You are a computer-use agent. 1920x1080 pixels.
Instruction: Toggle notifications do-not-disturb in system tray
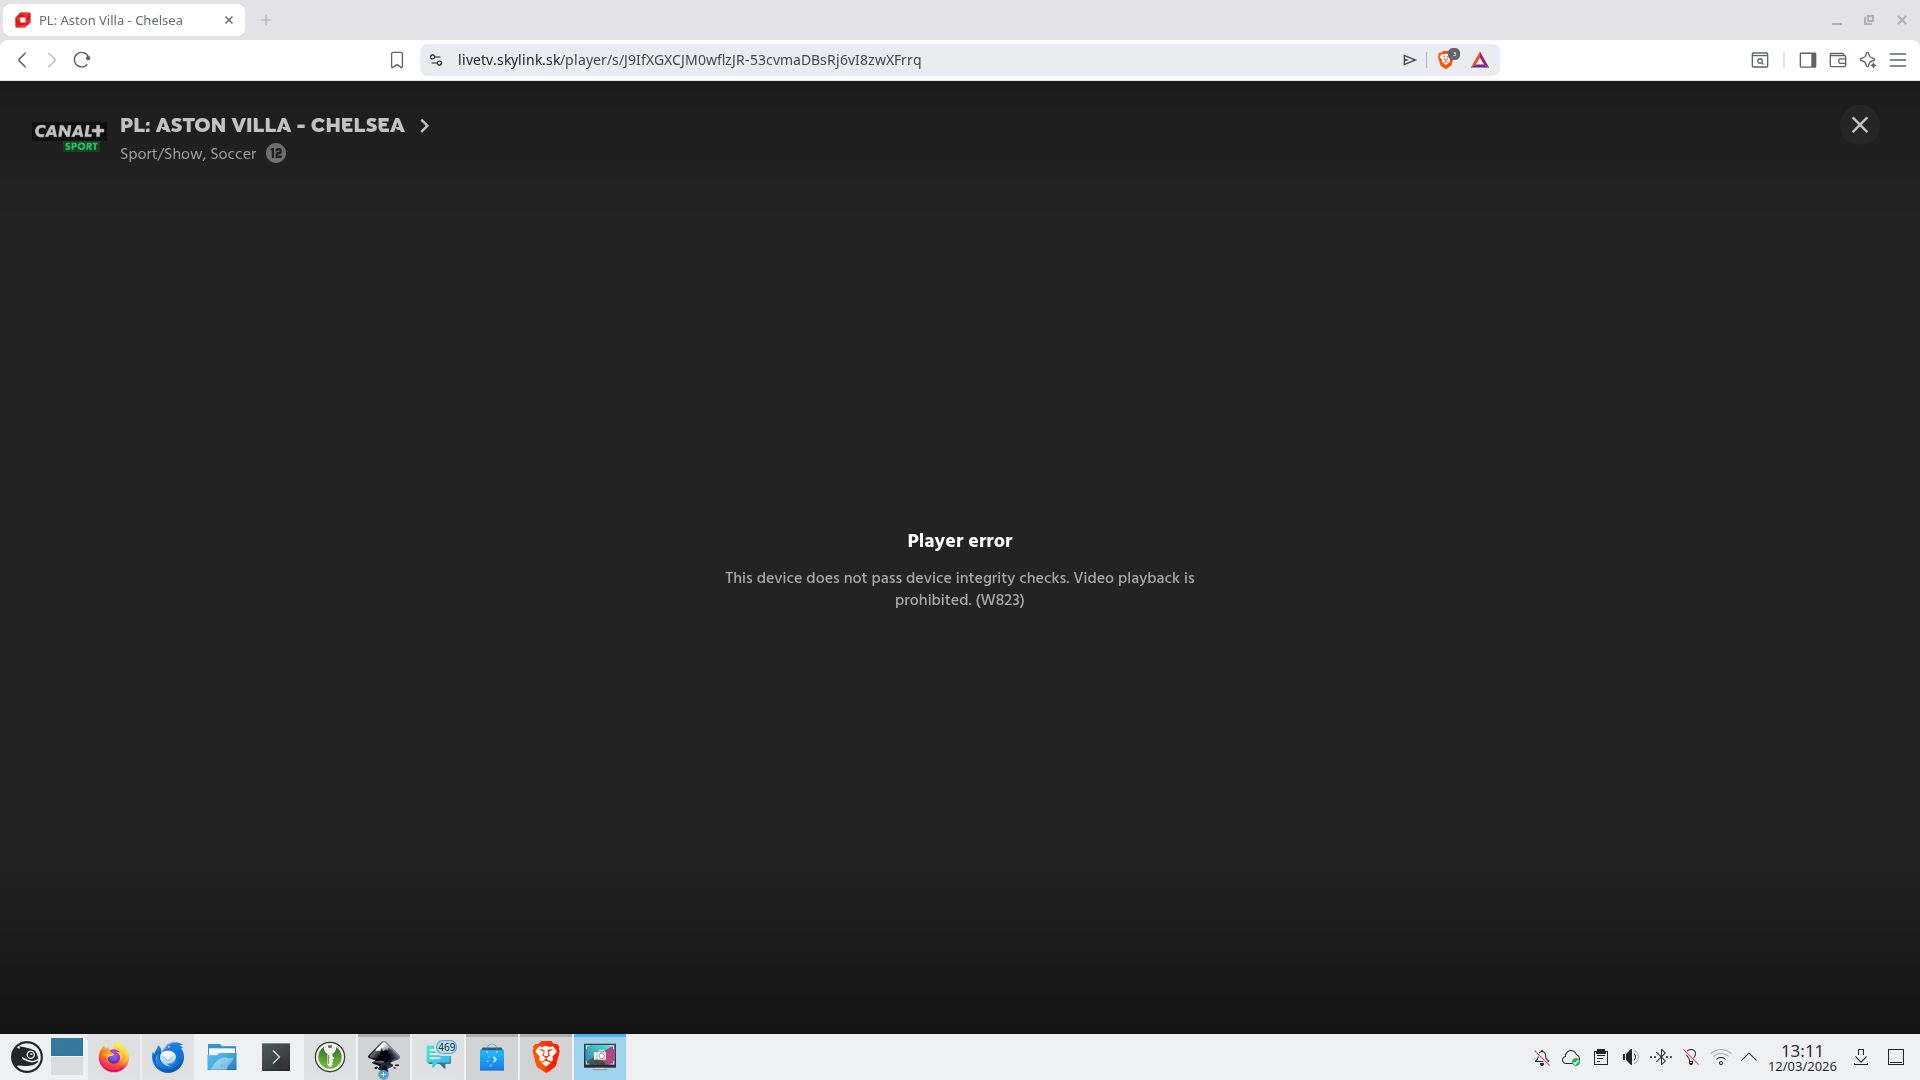coord(1541,1057)
